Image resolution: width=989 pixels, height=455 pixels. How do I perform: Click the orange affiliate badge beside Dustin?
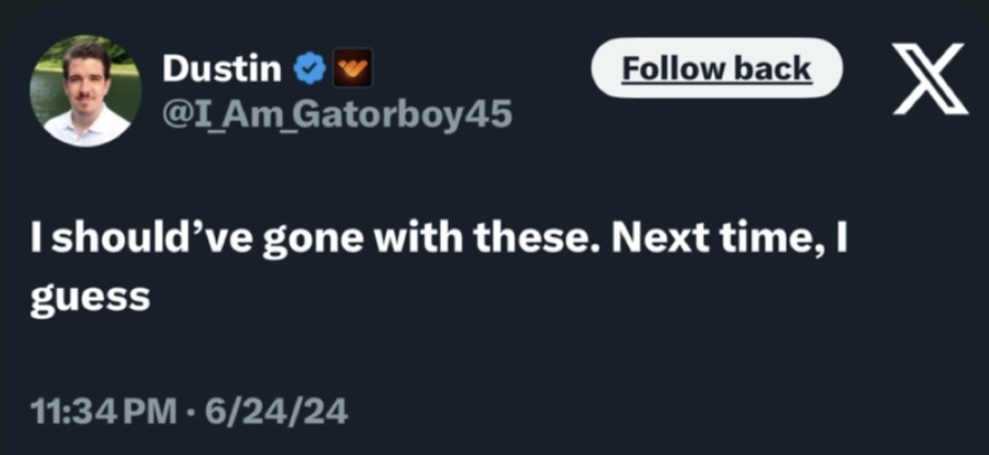point(352,69)
